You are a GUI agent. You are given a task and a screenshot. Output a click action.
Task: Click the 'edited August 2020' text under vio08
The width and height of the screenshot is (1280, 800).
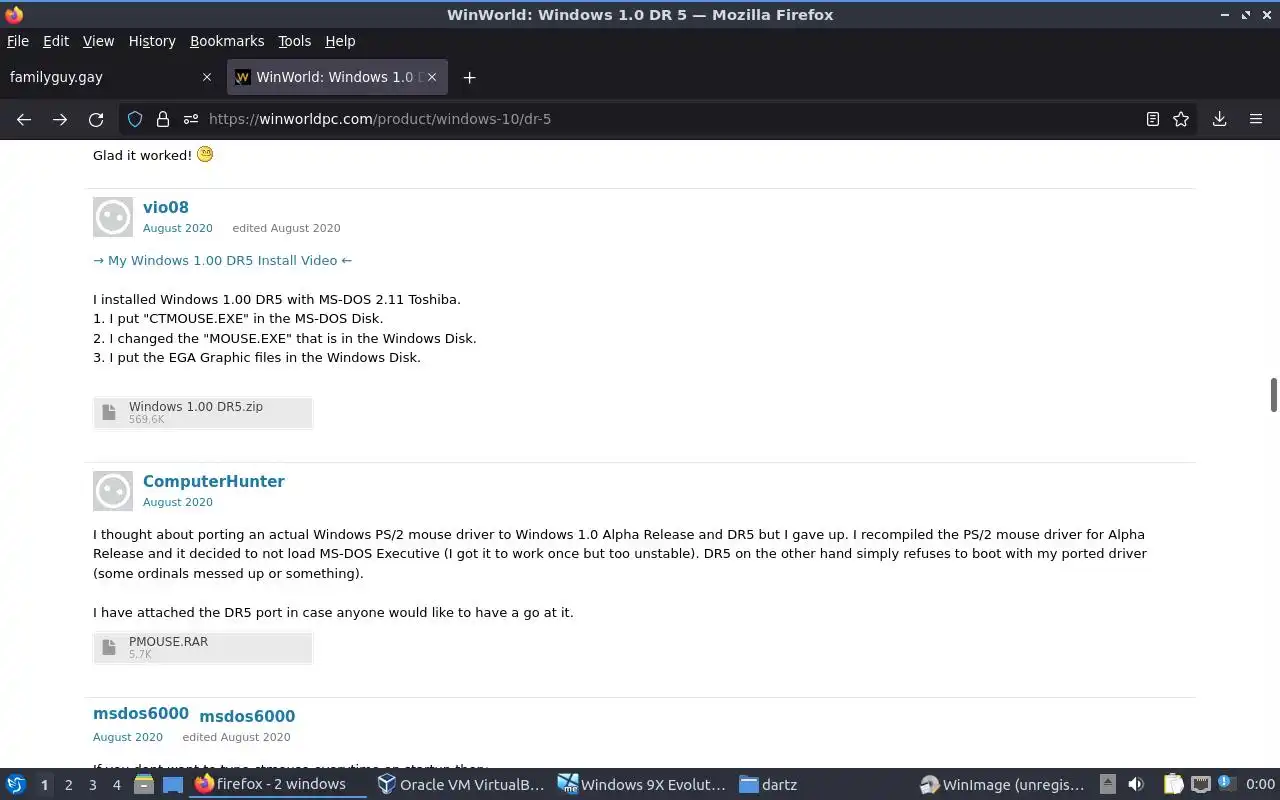[x=286, y=228]
